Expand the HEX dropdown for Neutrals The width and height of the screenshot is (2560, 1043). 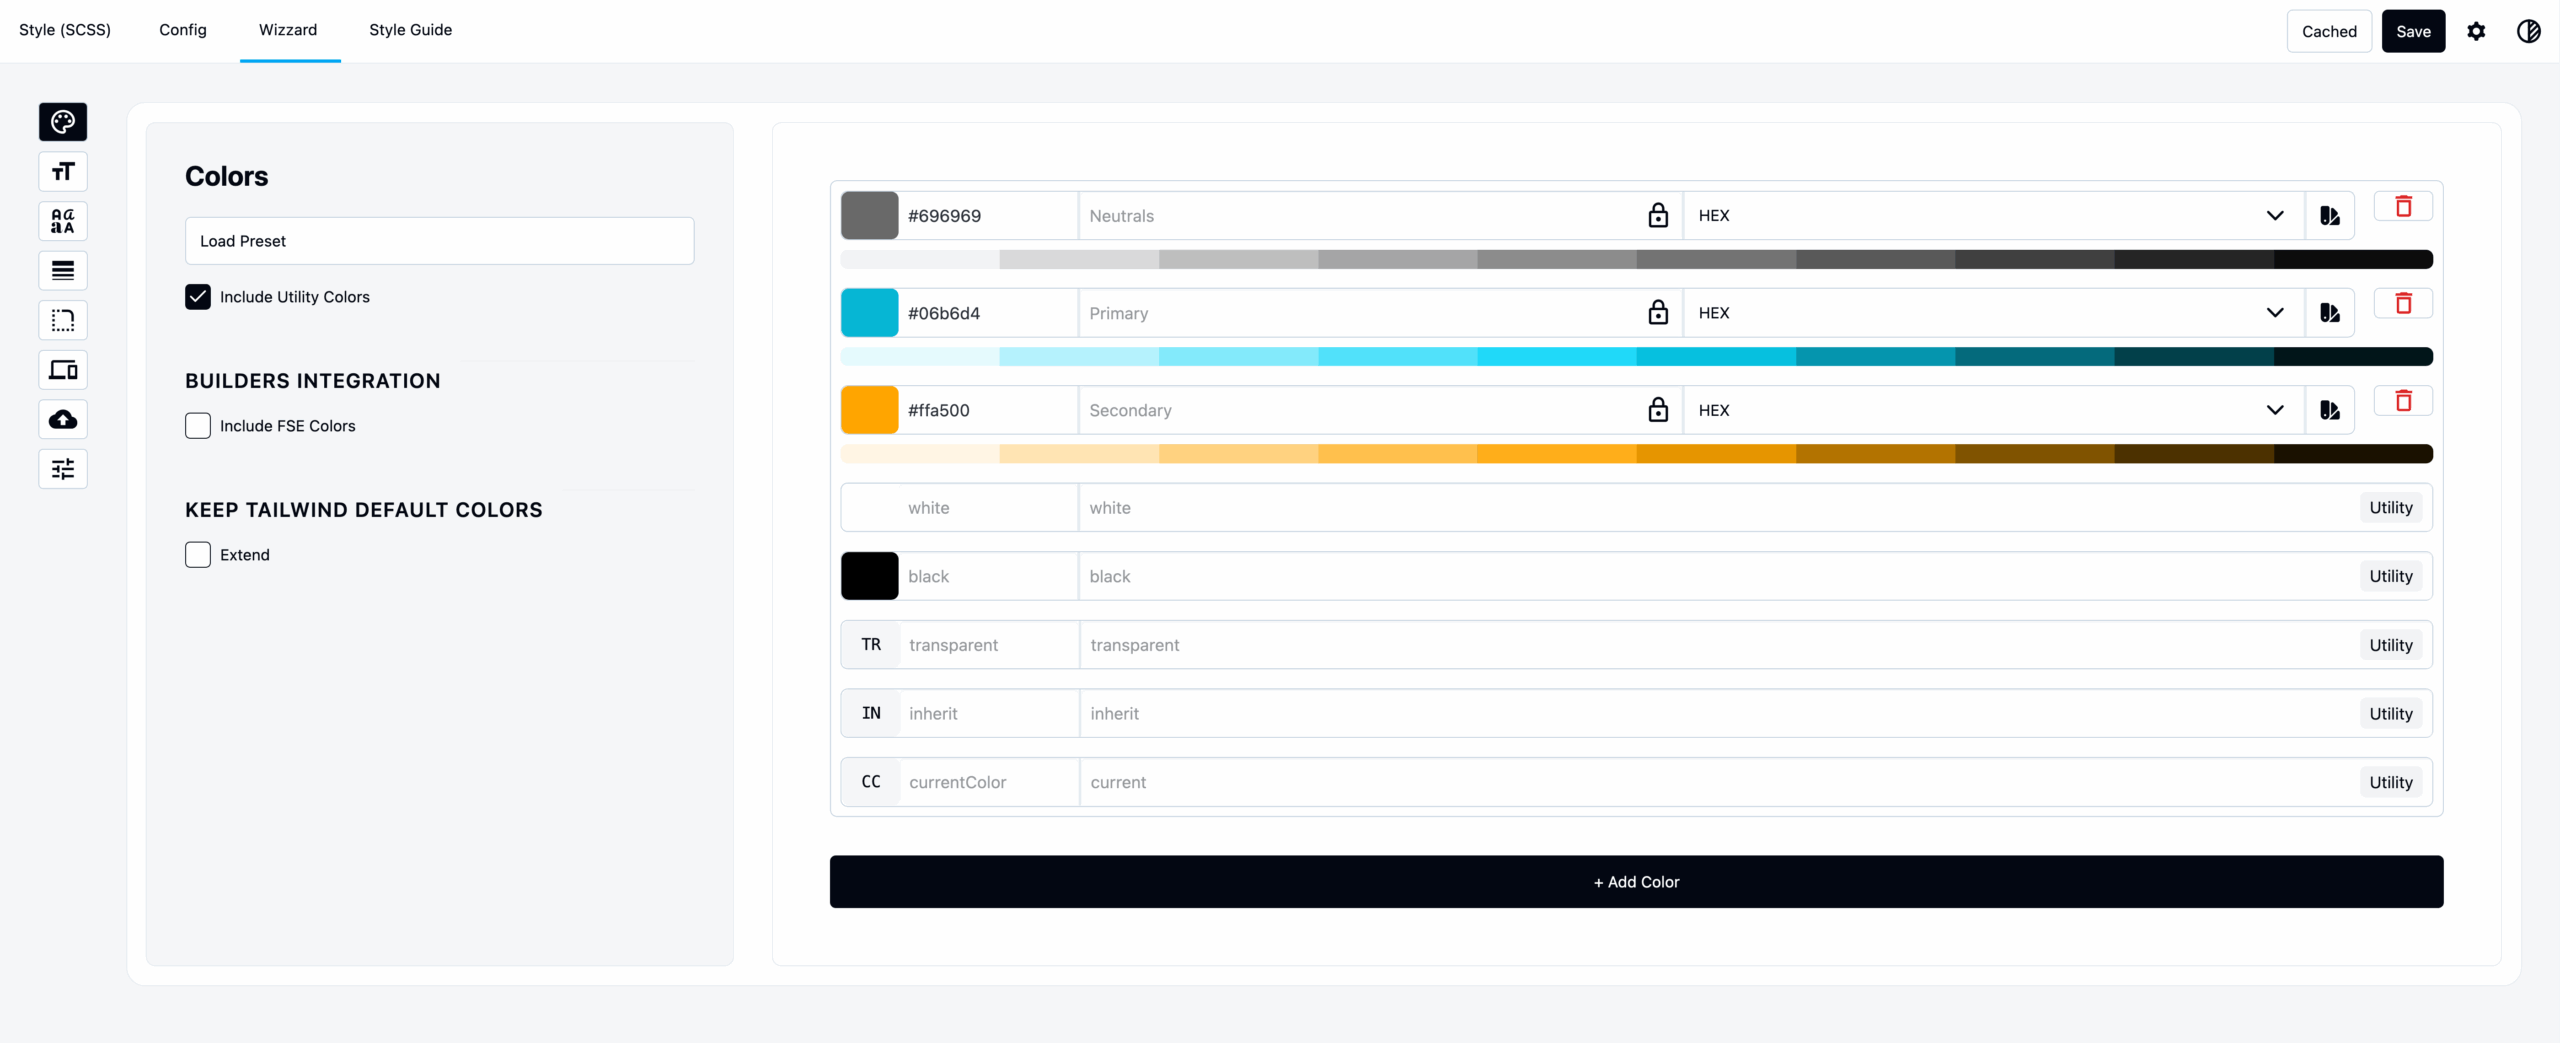pyautogui.click(x=2274, y=215)
